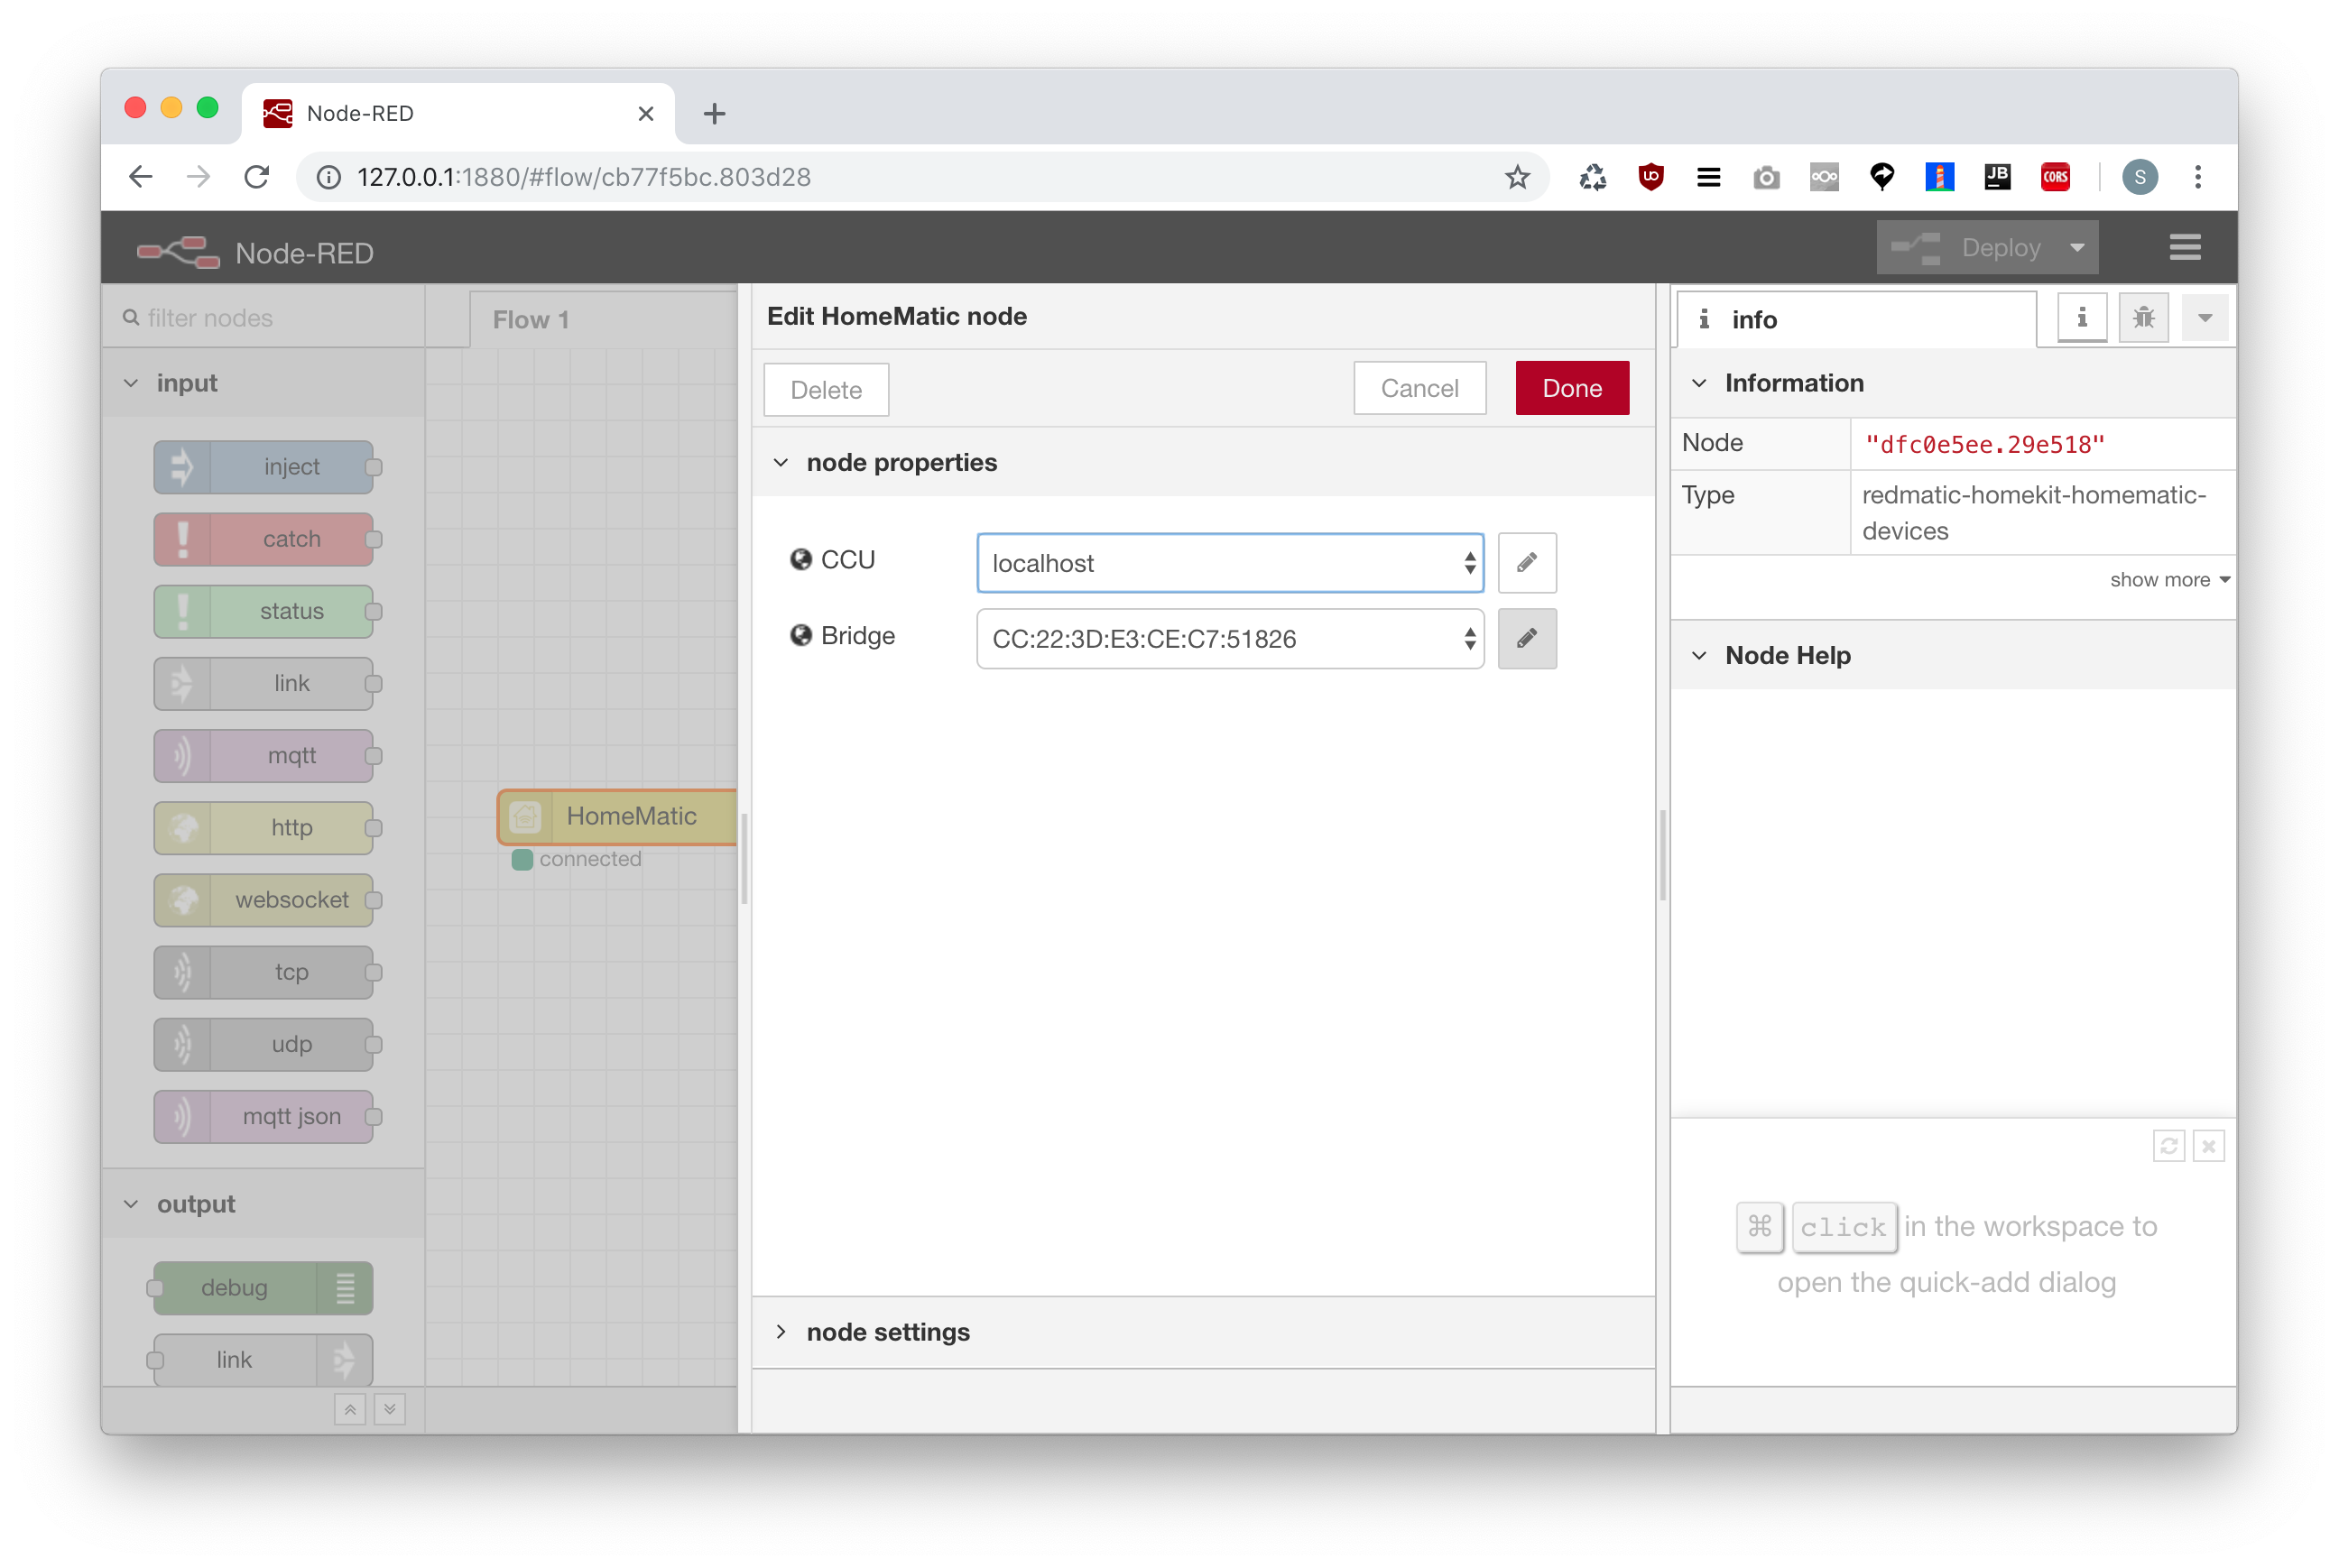Image resolution: width=2339 pixels, height=1568 pixels.
Task: Expand all palette categories with the double down arrow
Action: coord(390,1409)
